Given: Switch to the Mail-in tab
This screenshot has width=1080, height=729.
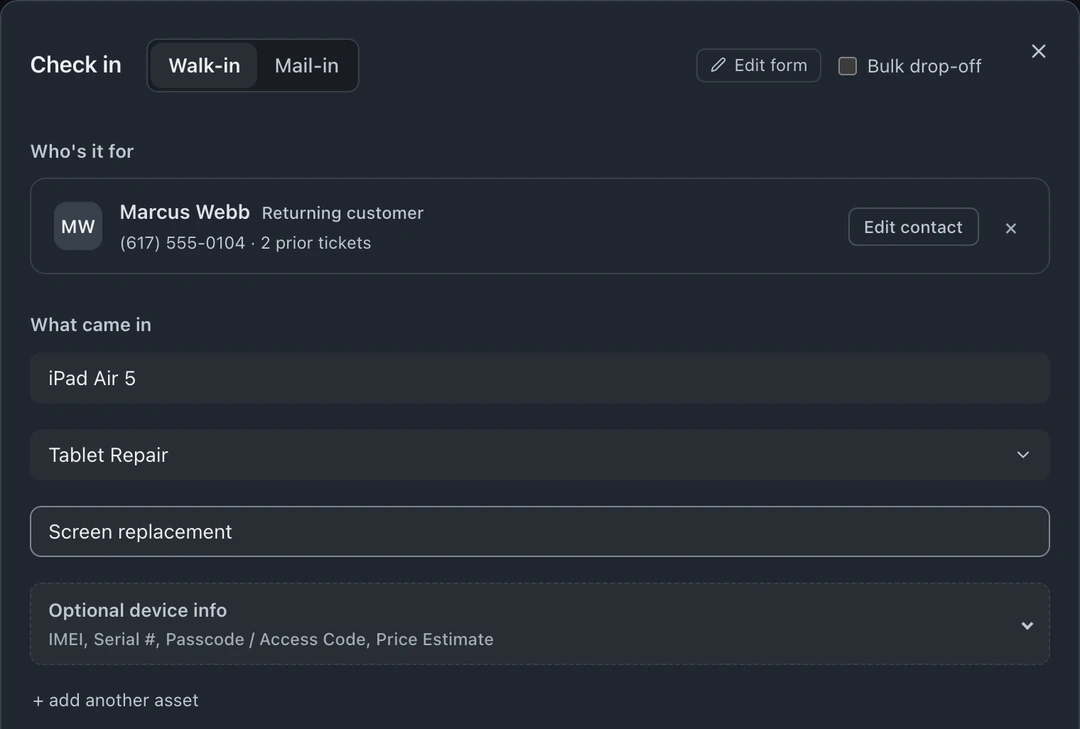Looking at the screenshot, I should 307,65.
